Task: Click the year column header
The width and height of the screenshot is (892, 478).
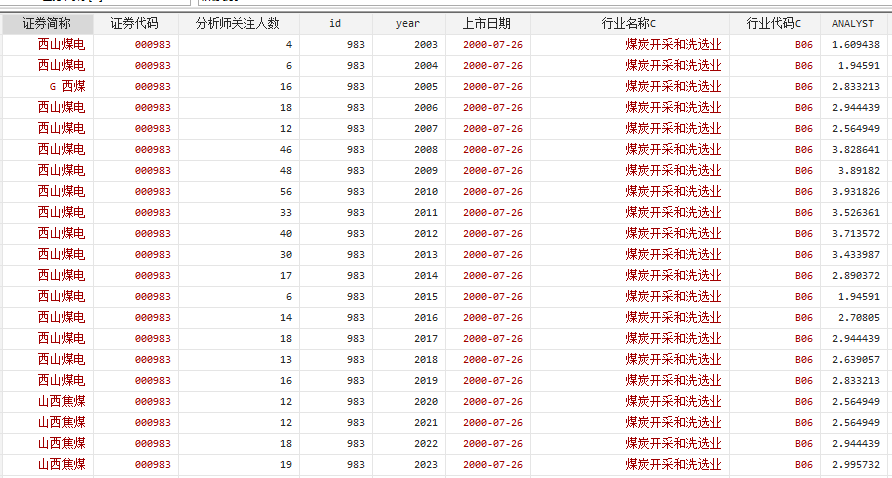Action: (x=408, y=23)
